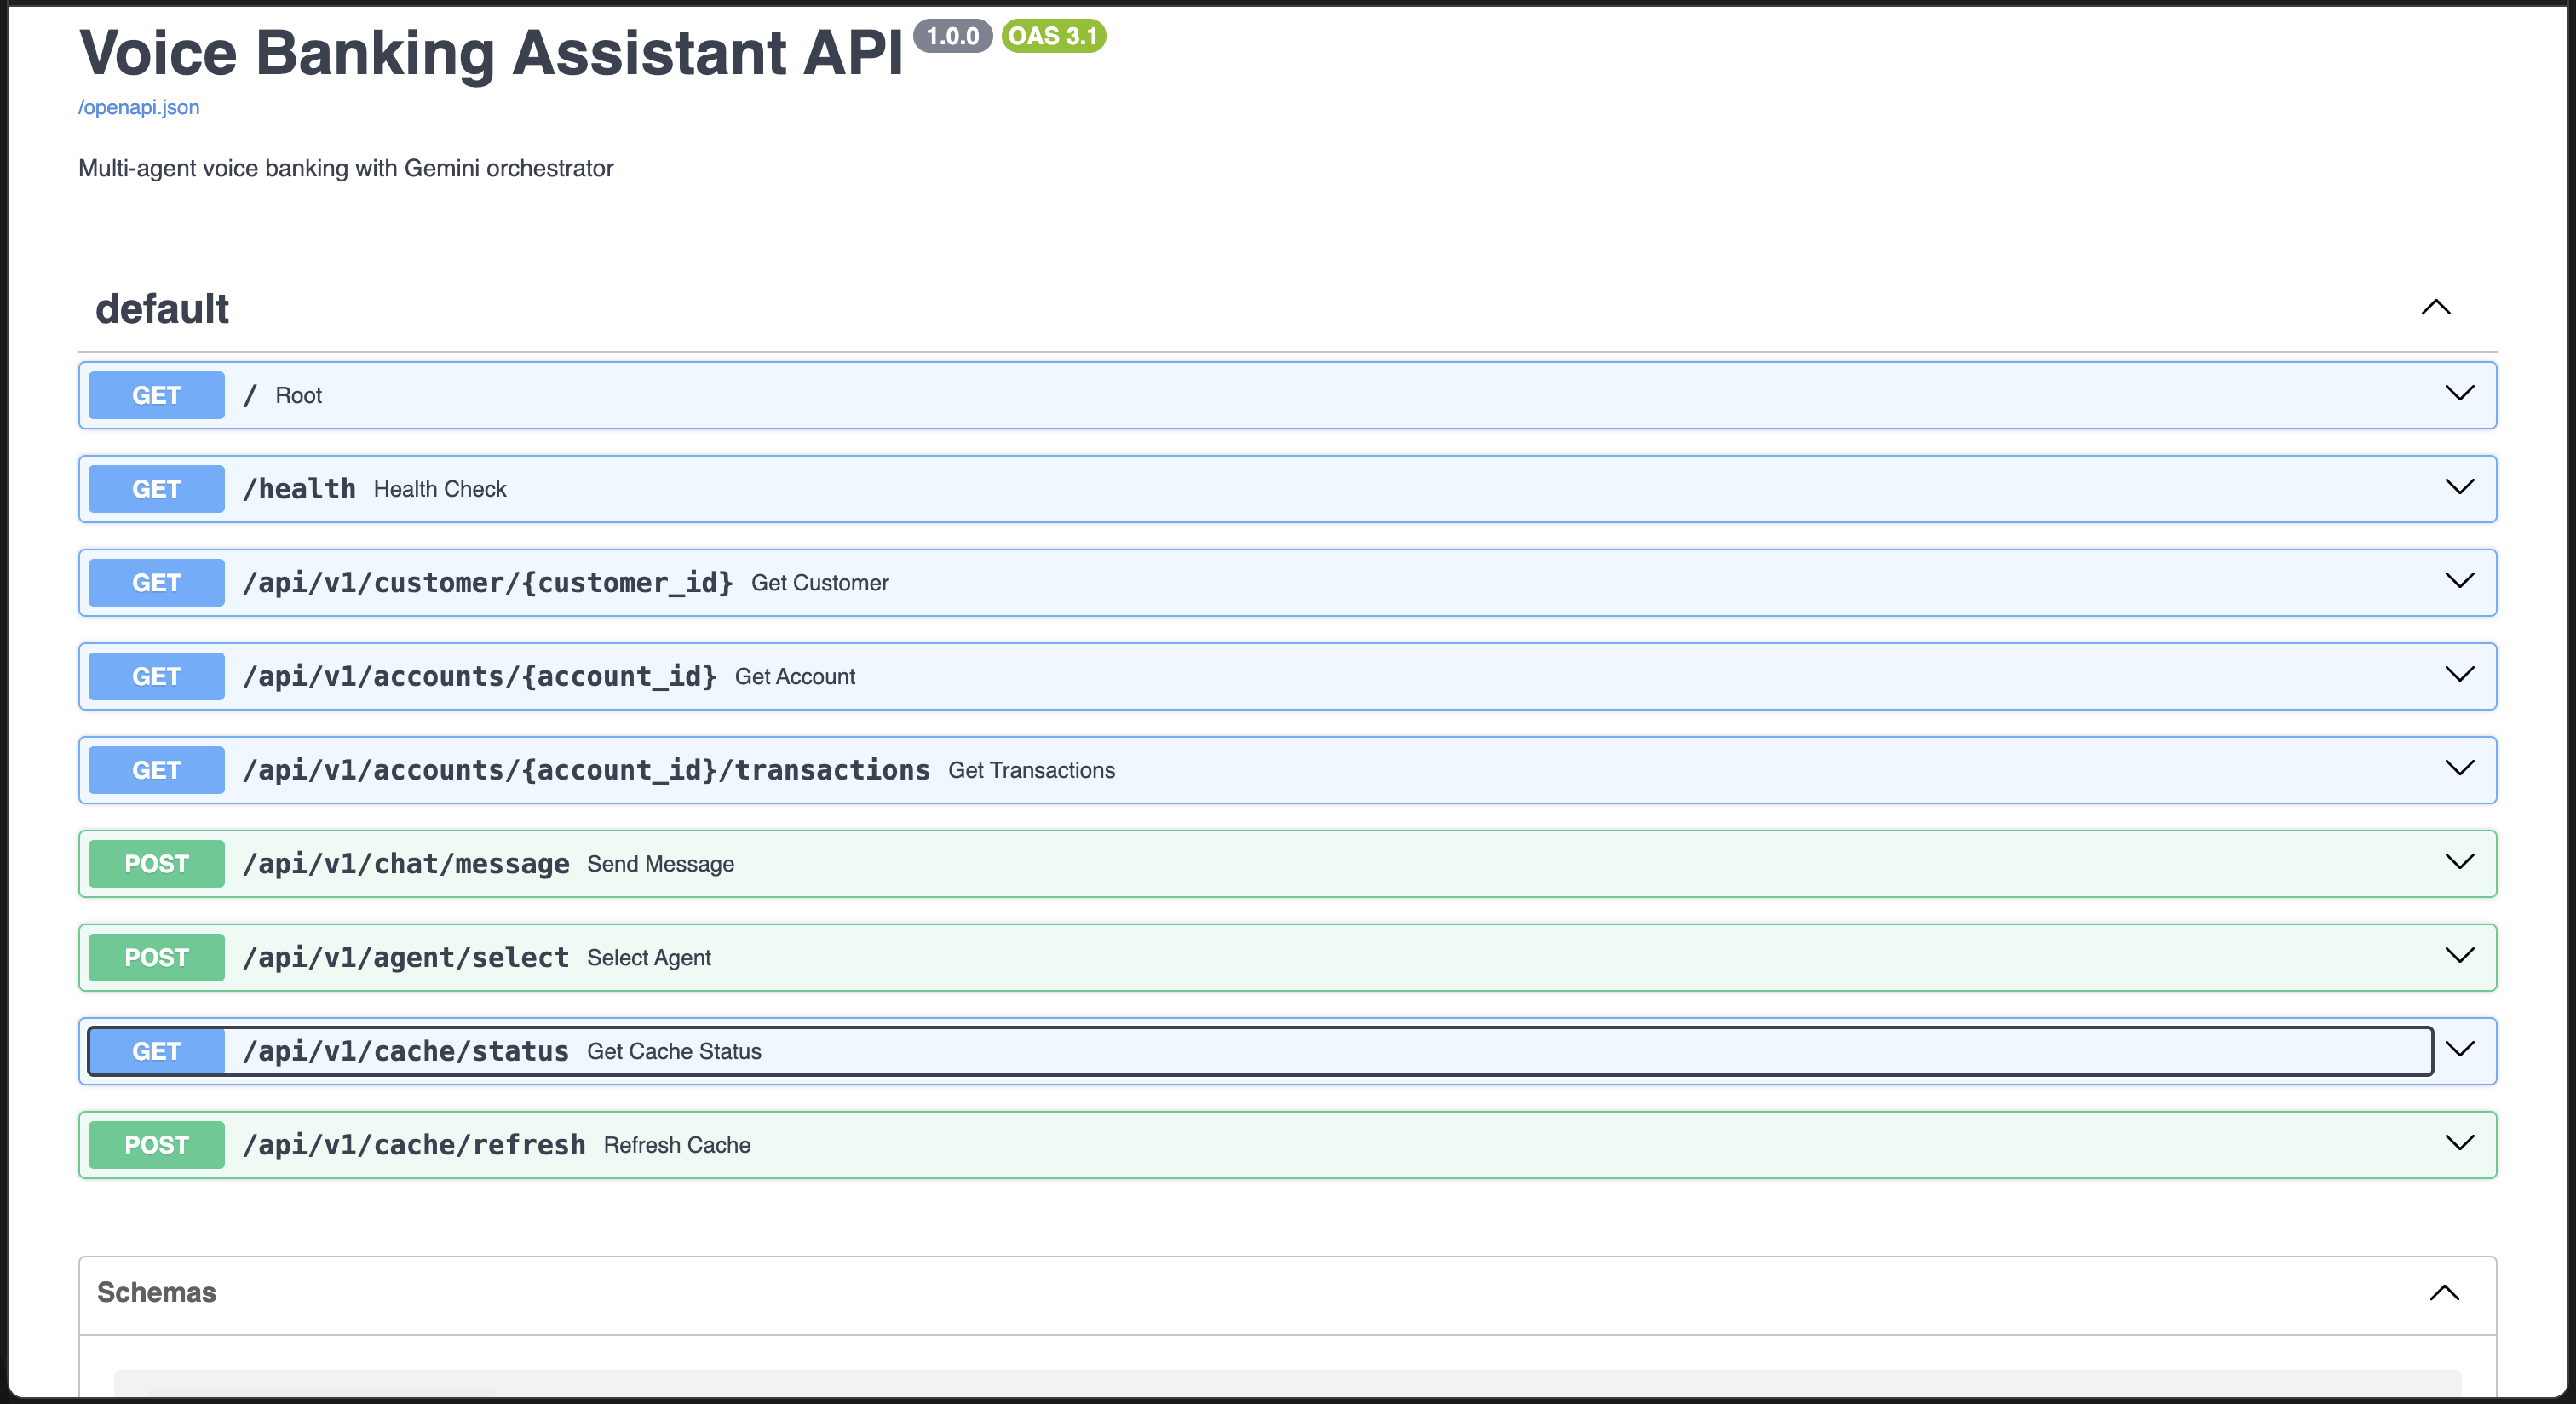Image resolution: width=2576 pixels, height=1404 pixels.
Task: Expand the Select Agent endpoint chevron
Action: (2459, 956)
